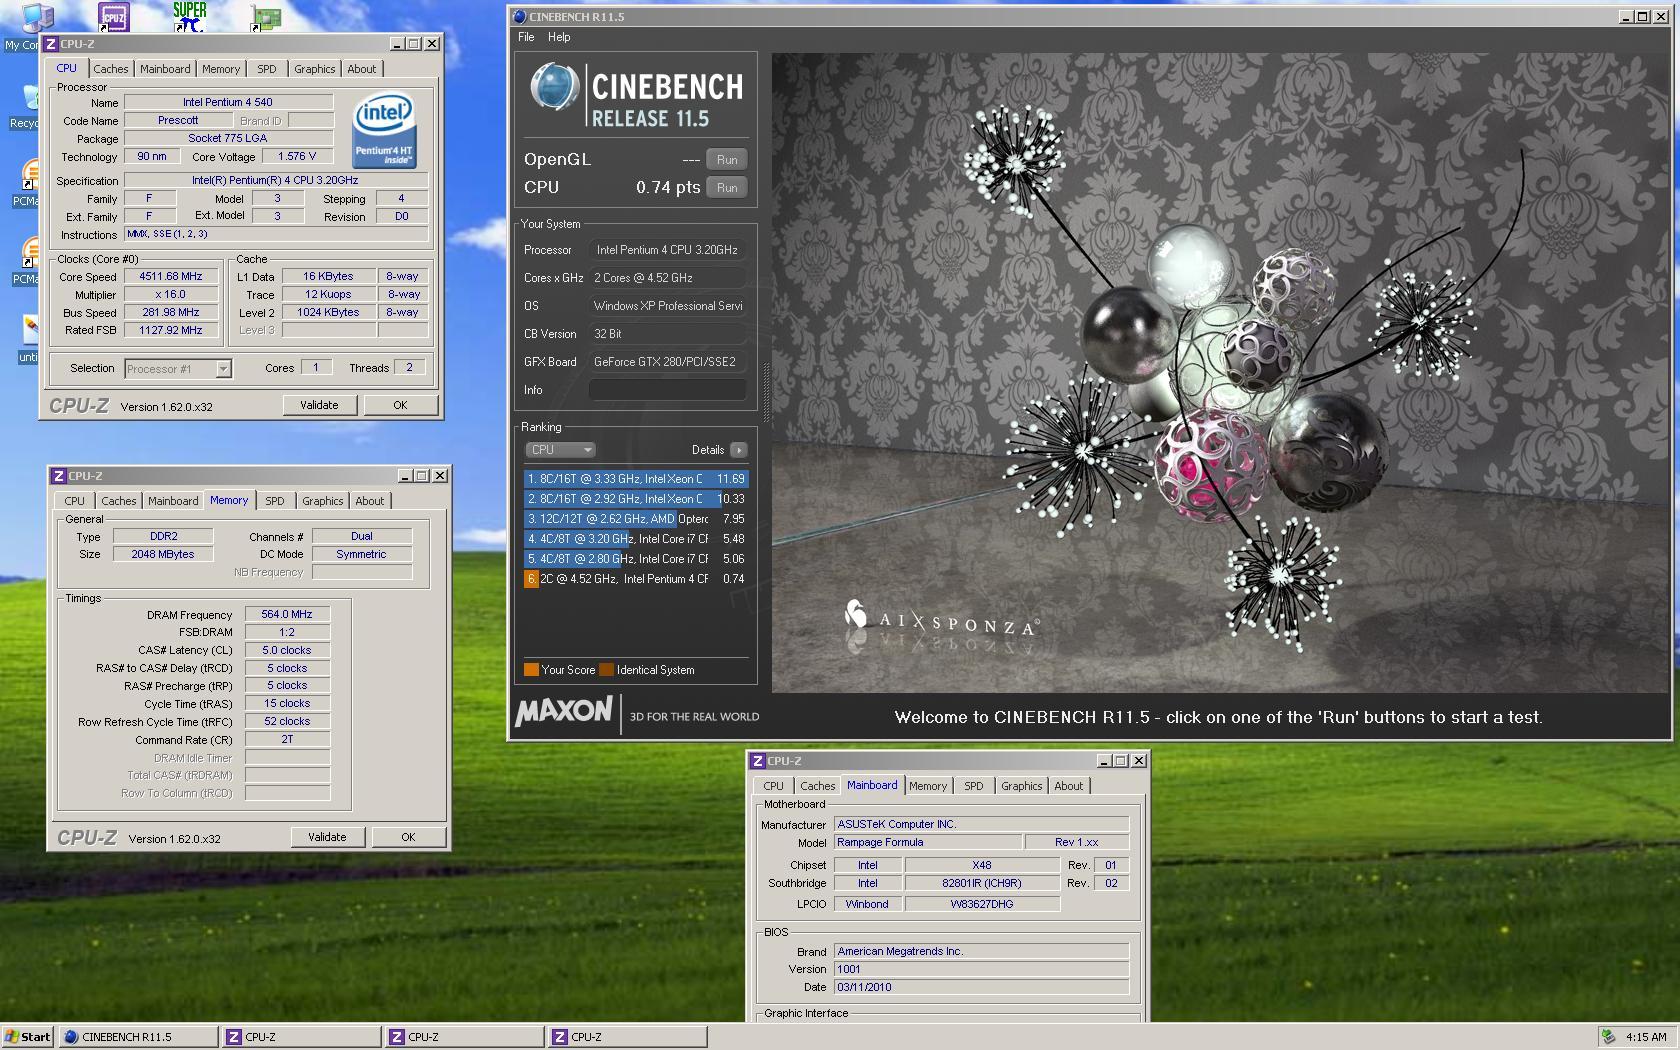
Task: Click the Core Speed value 4511.68 MHz
Action: point(171,277)
